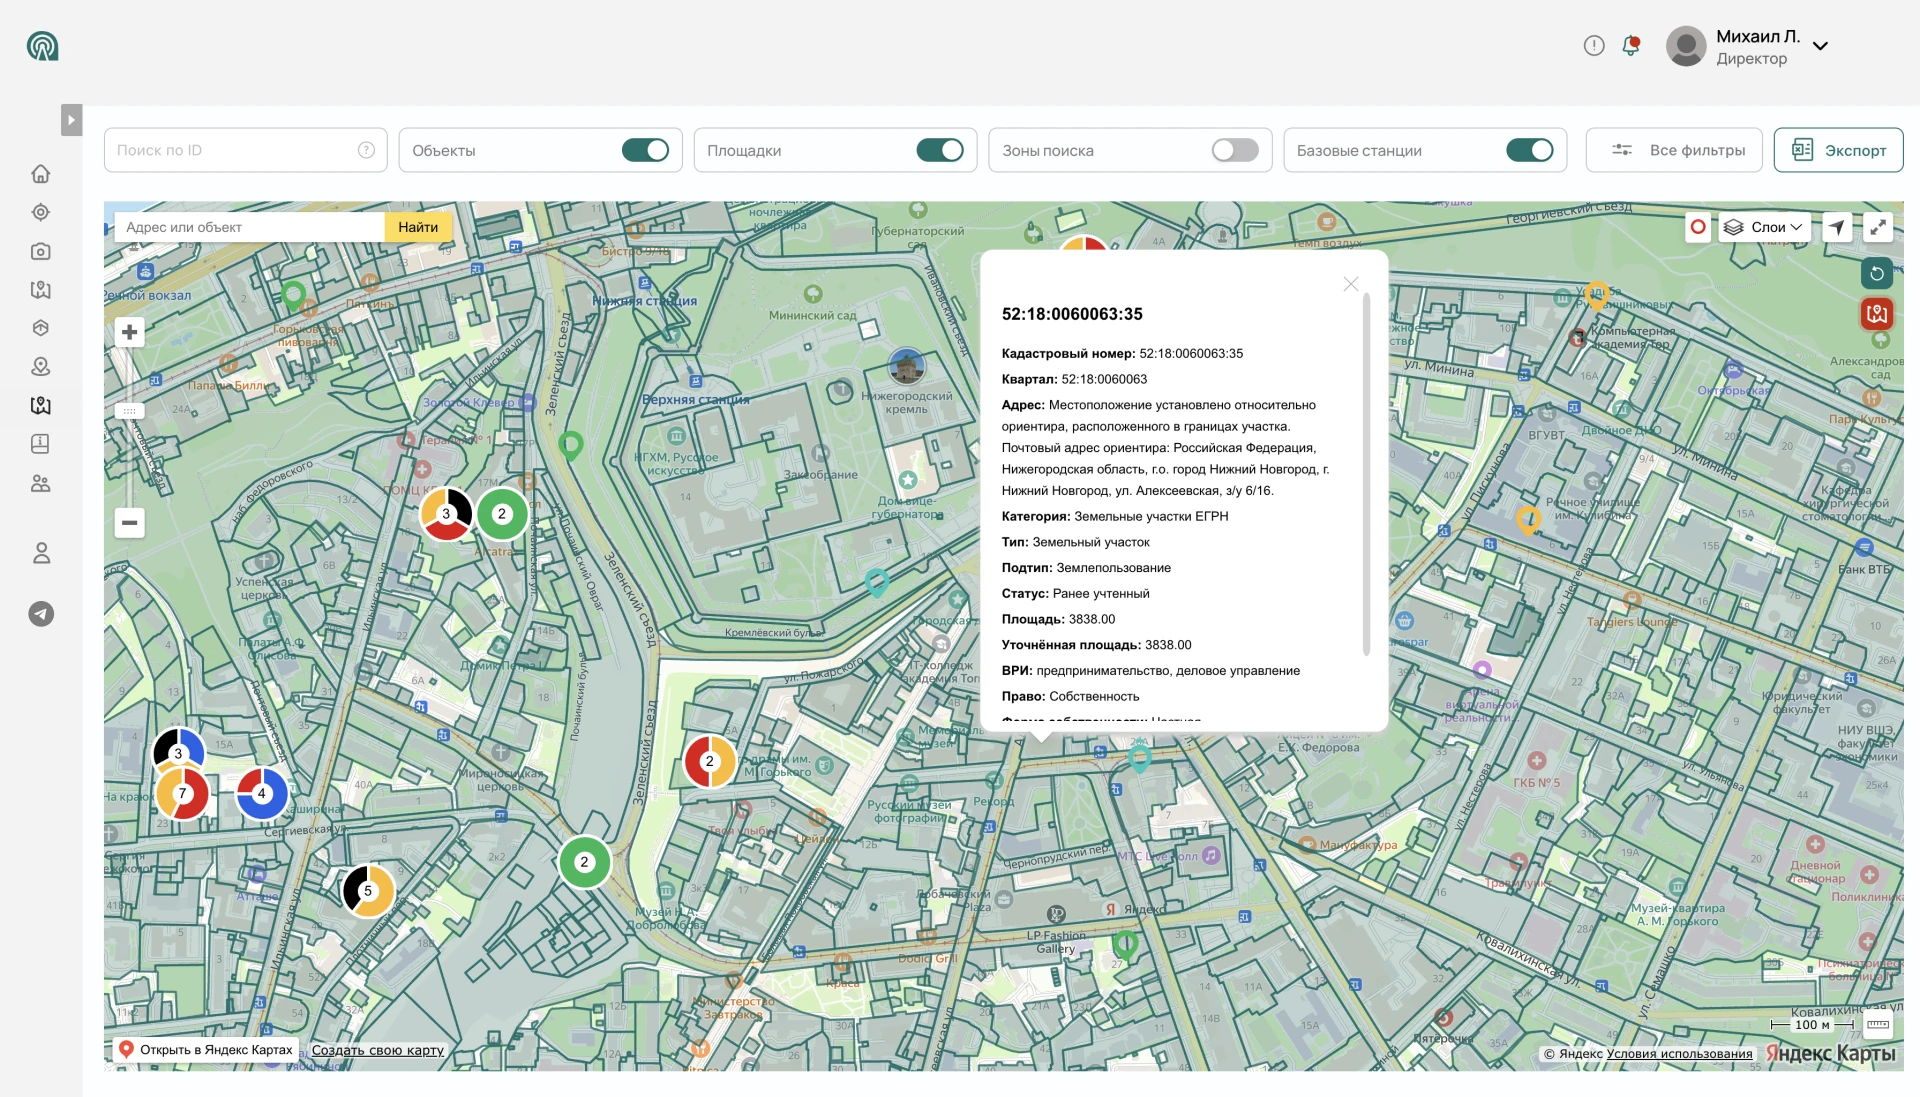Click the map geolocation arrow icon
The image size is (1920, 1097).
tap(1837, 227)
